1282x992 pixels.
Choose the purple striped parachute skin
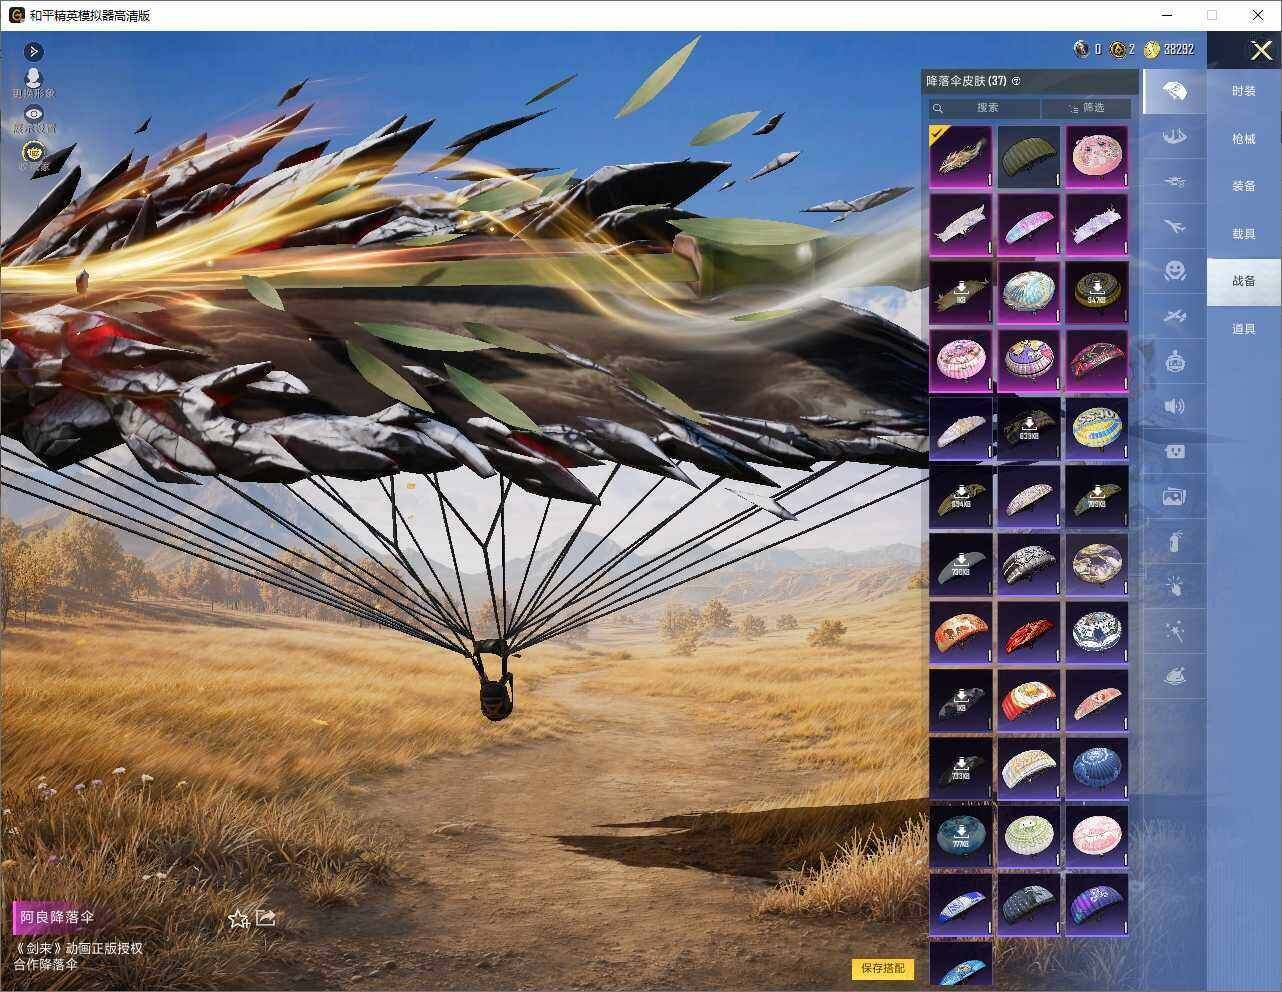[x=1097, y=904]
